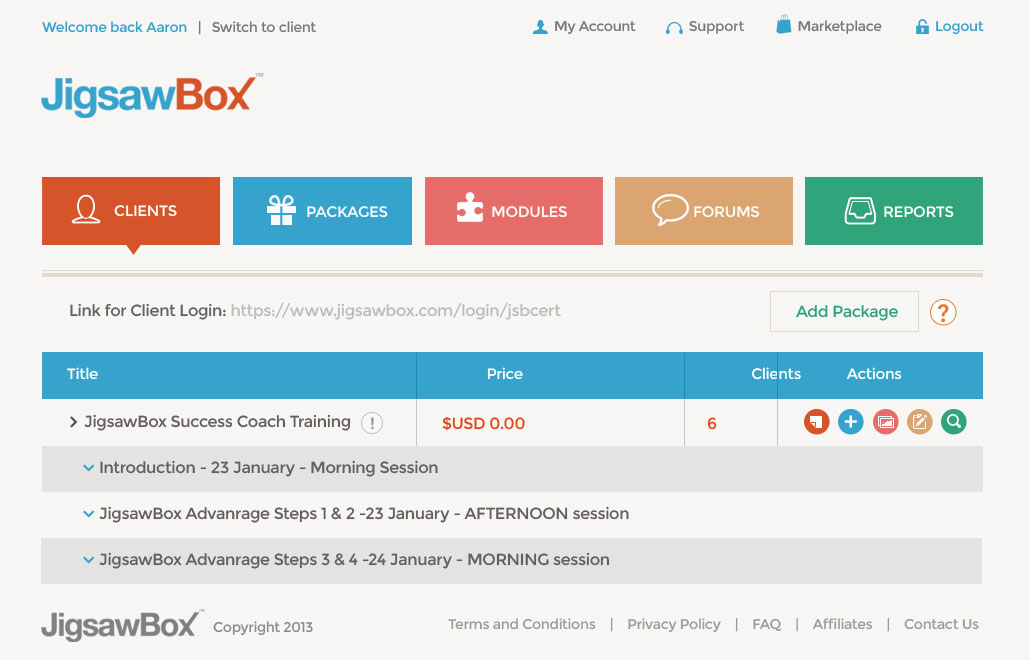Click the client login URL link
This screenshot has height=660, width=1030.
[395, 311]
